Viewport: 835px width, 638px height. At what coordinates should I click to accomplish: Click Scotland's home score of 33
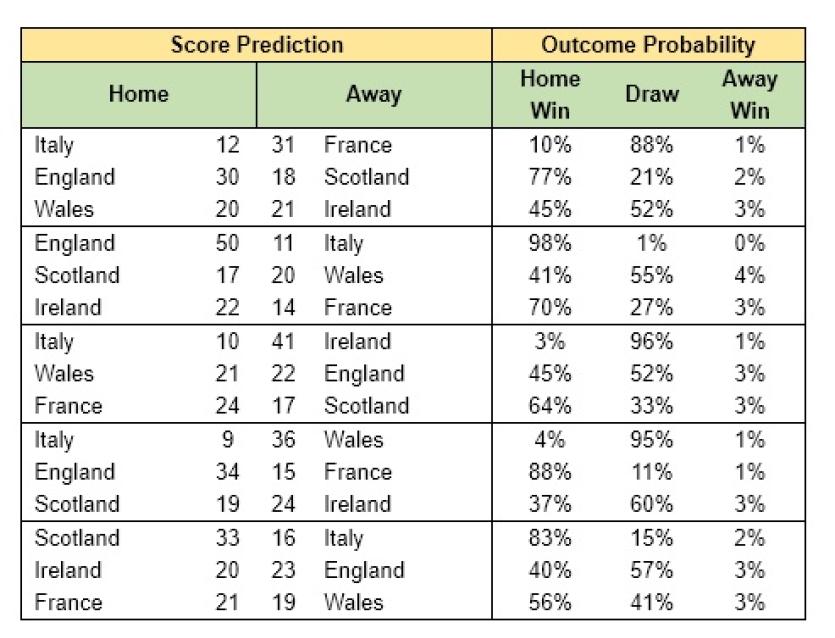coord(227,538)
